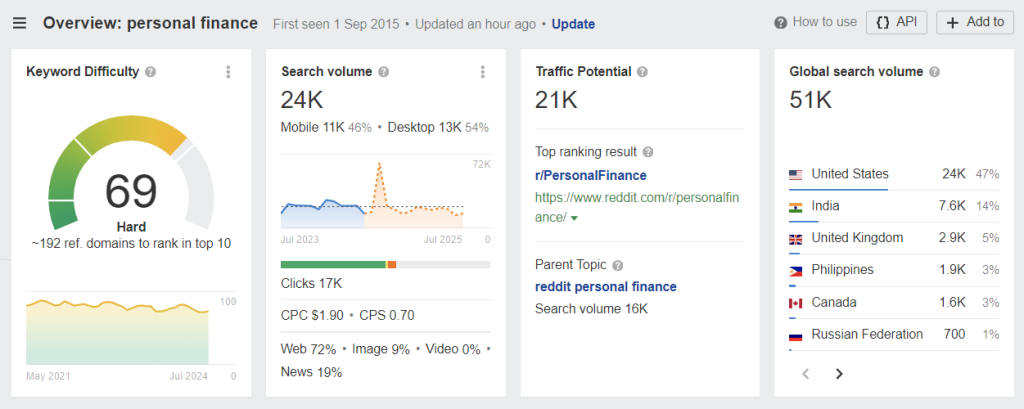Open the r/PersonalFinance result link
Screen dimensions: 1024x409
click(x=590, y=176)
